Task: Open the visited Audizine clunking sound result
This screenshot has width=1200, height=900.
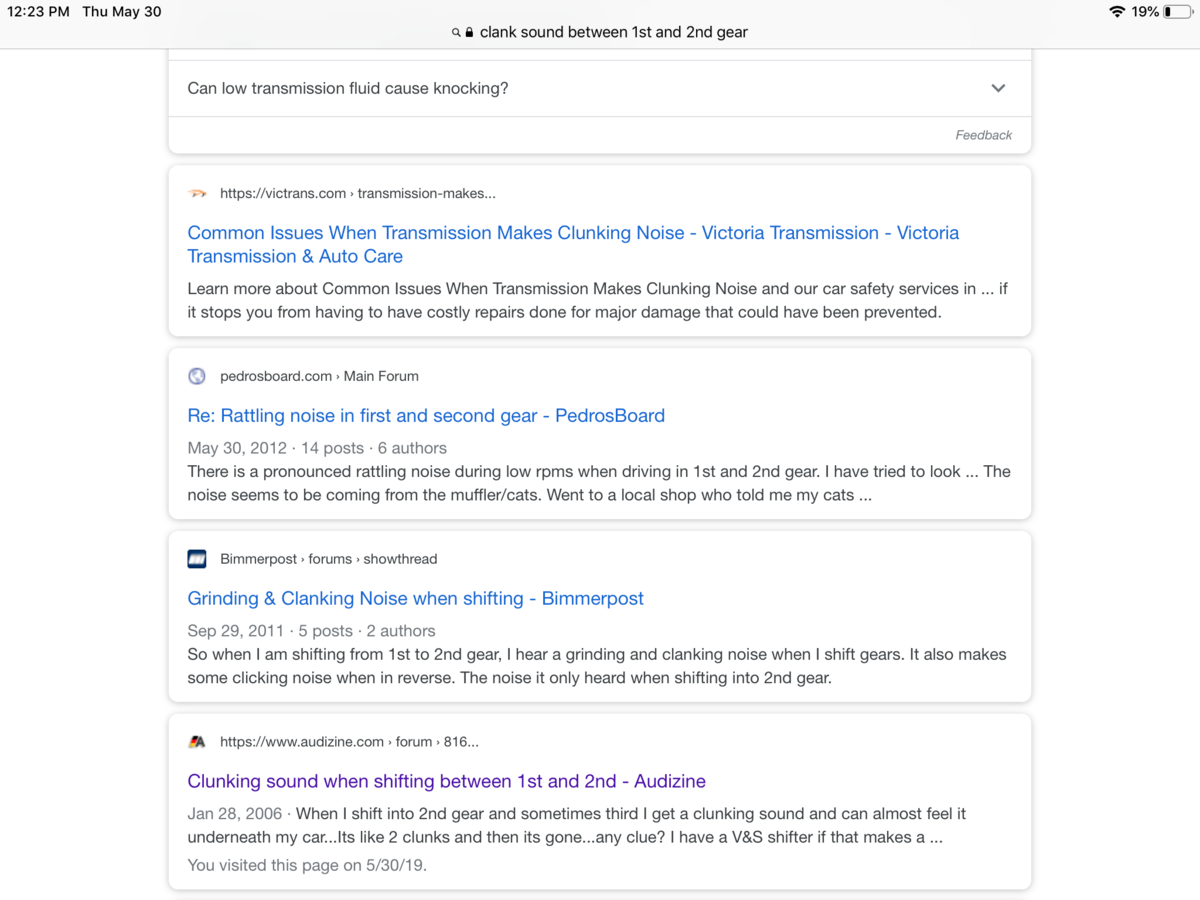Action: pyautogui.click(x=446, y=782)
